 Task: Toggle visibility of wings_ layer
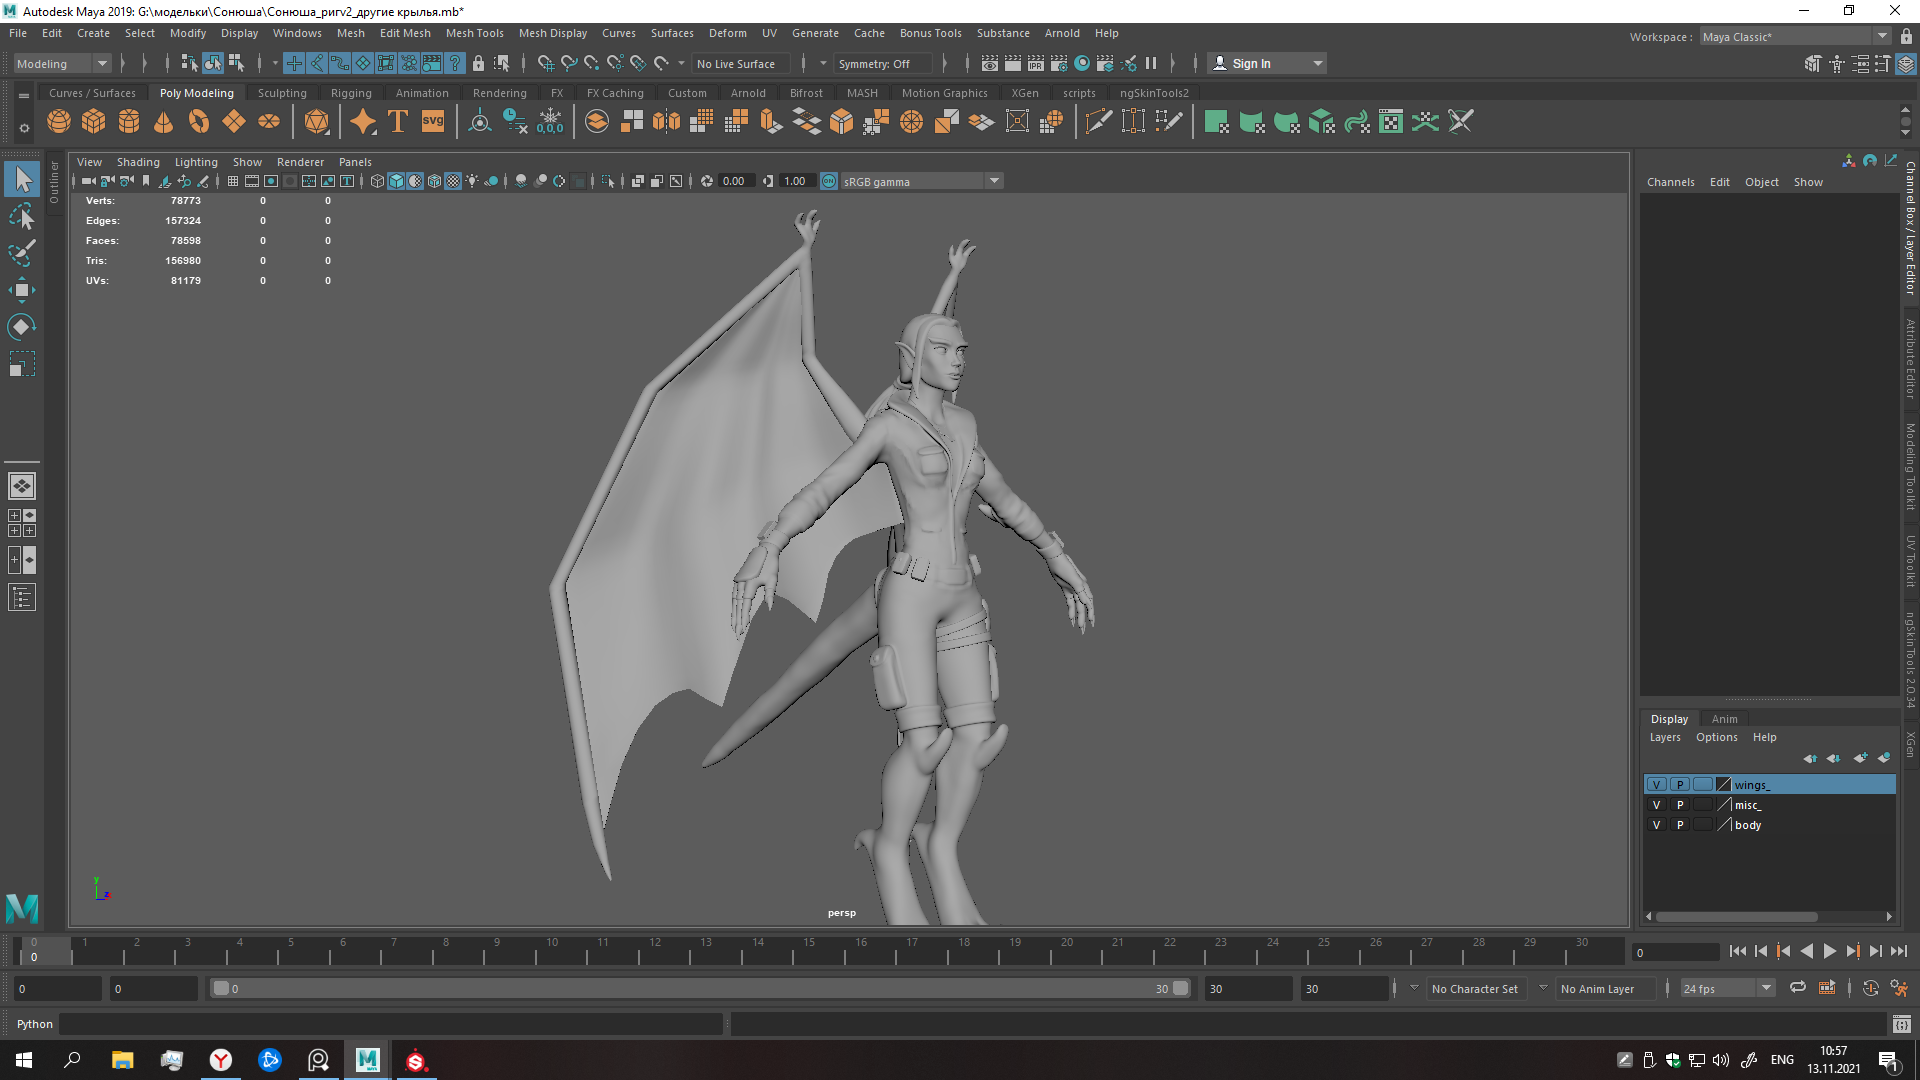click(x=1657, y=785)
